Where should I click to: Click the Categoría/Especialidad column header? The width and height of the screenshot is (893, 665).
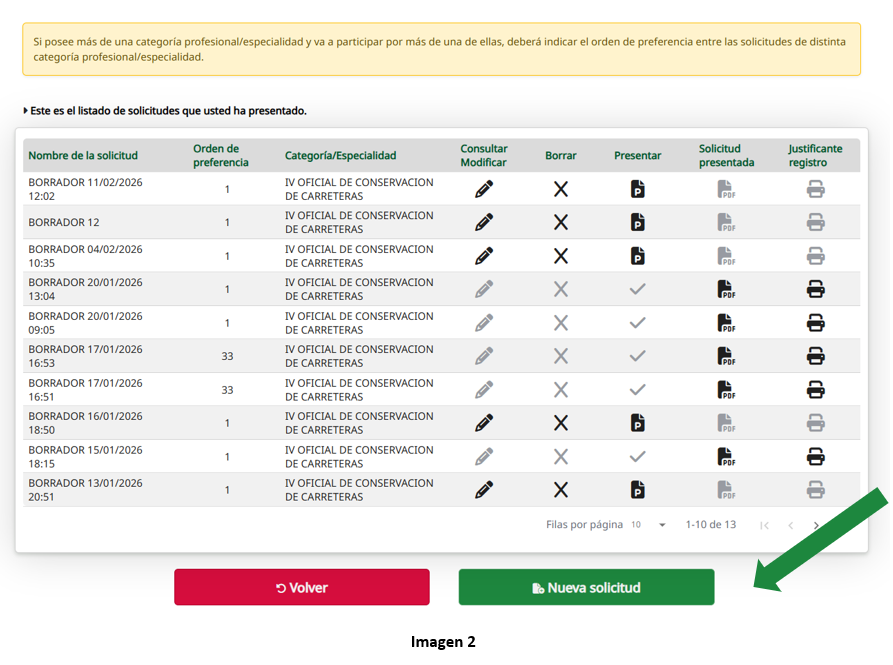(x=340, y=156)
